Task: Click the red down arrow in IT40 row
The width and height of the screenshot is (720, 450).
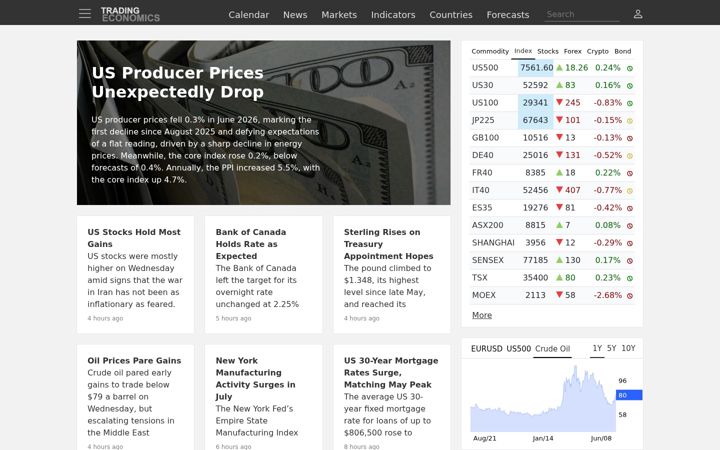Action: click(x=559, y=190)
